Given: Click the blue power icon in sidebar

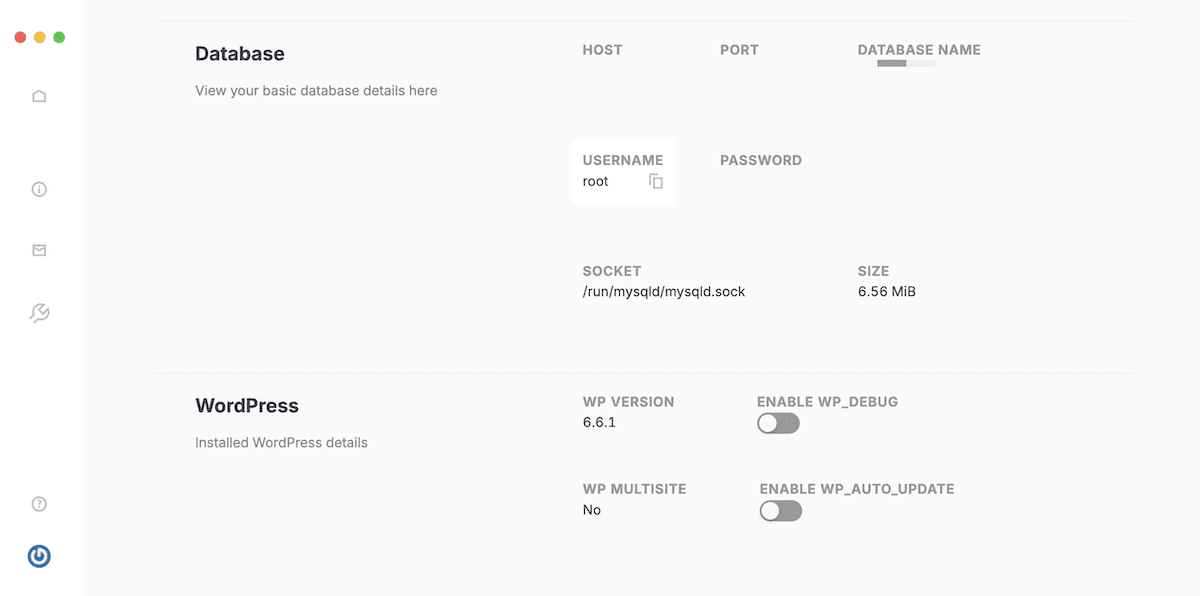Looking at the screenshot, I should [39, 556].
